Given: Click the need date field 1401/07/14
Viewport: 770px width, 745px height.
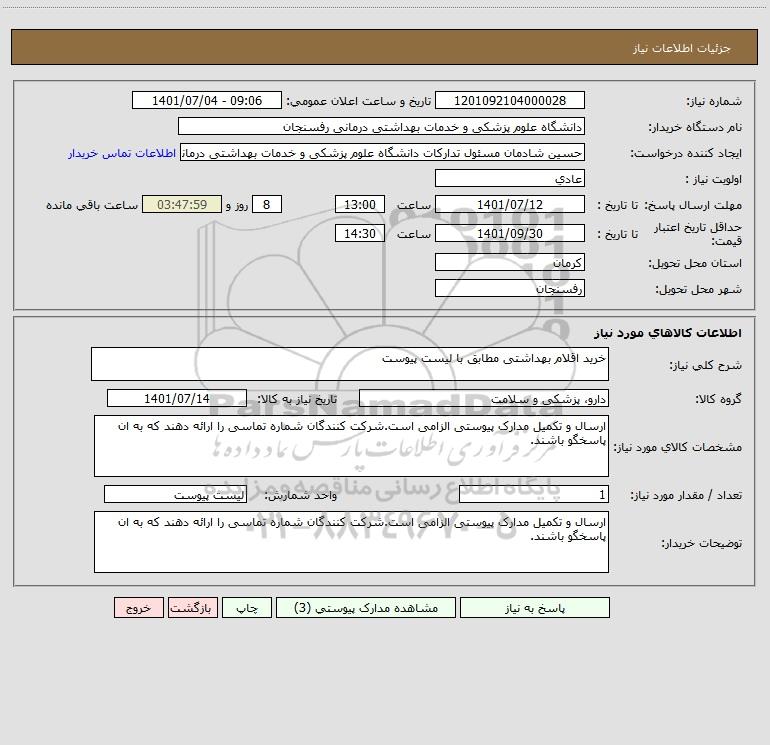Looking at the screenshot, I should click(177, 398).
